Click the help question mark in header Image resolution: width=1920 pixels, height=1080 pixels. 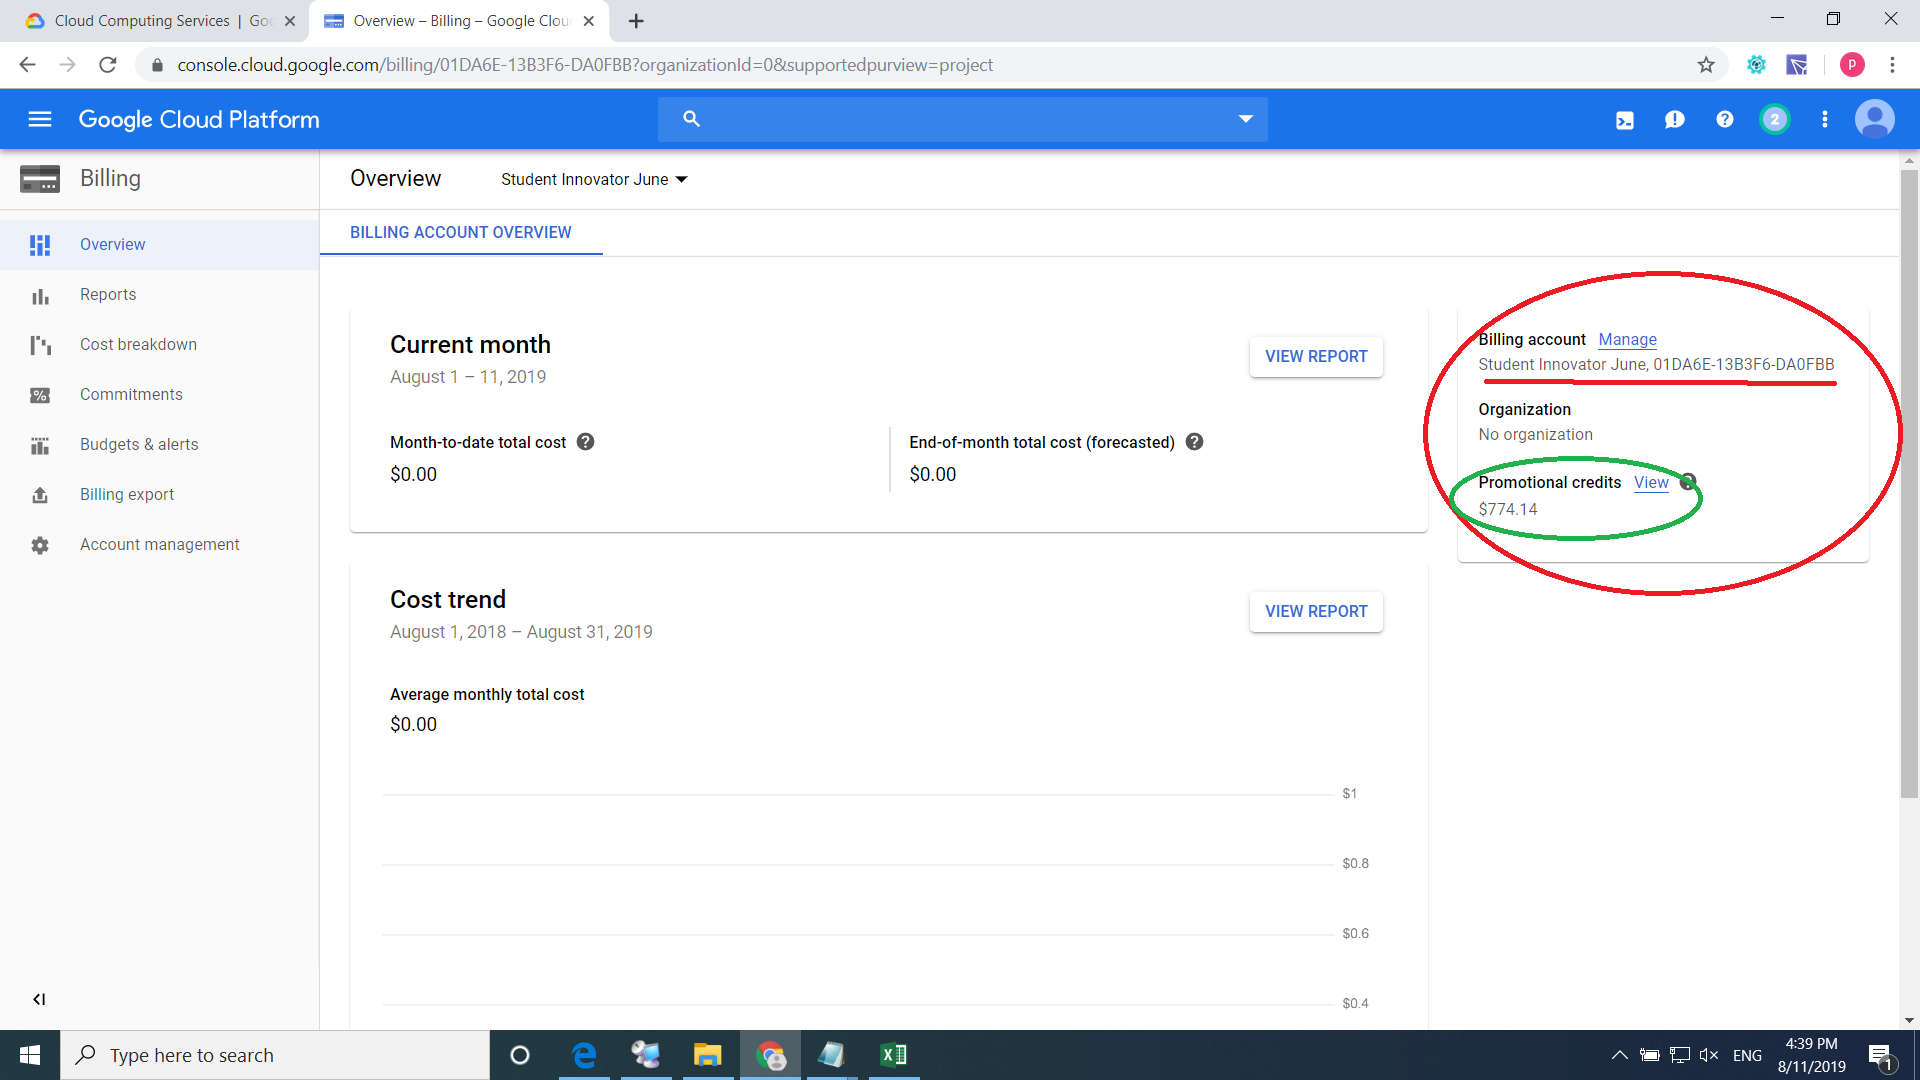[x=1724, y=120]
